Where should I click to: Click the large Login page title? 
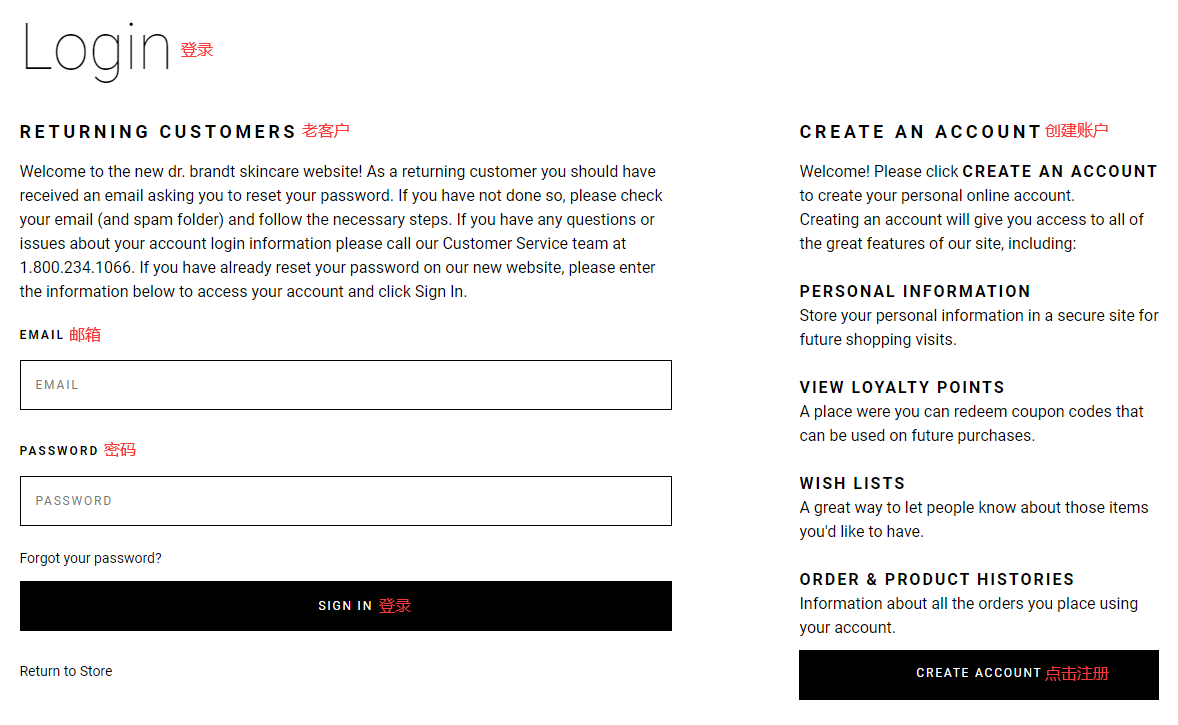tap(96, 48)
